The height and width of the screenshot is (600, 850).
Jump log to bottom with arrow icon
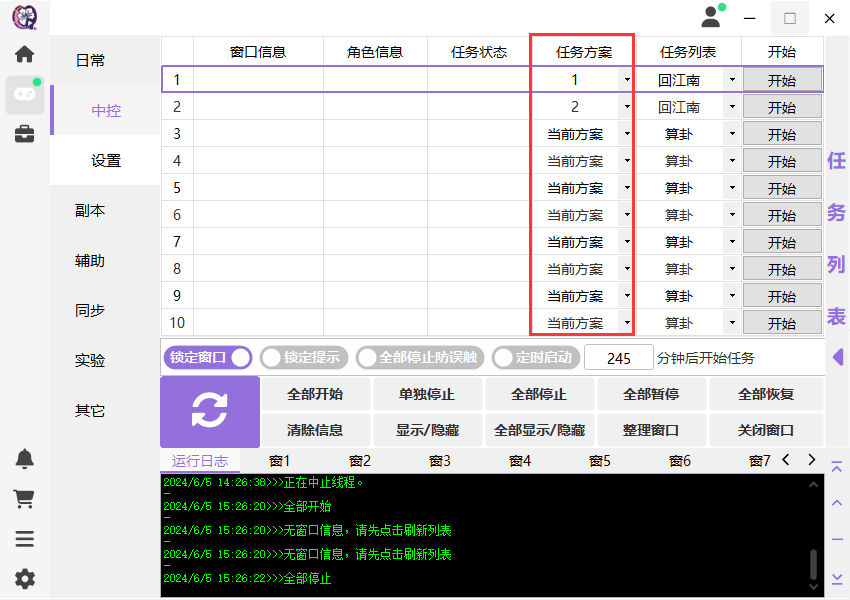(x=837, y=579)
